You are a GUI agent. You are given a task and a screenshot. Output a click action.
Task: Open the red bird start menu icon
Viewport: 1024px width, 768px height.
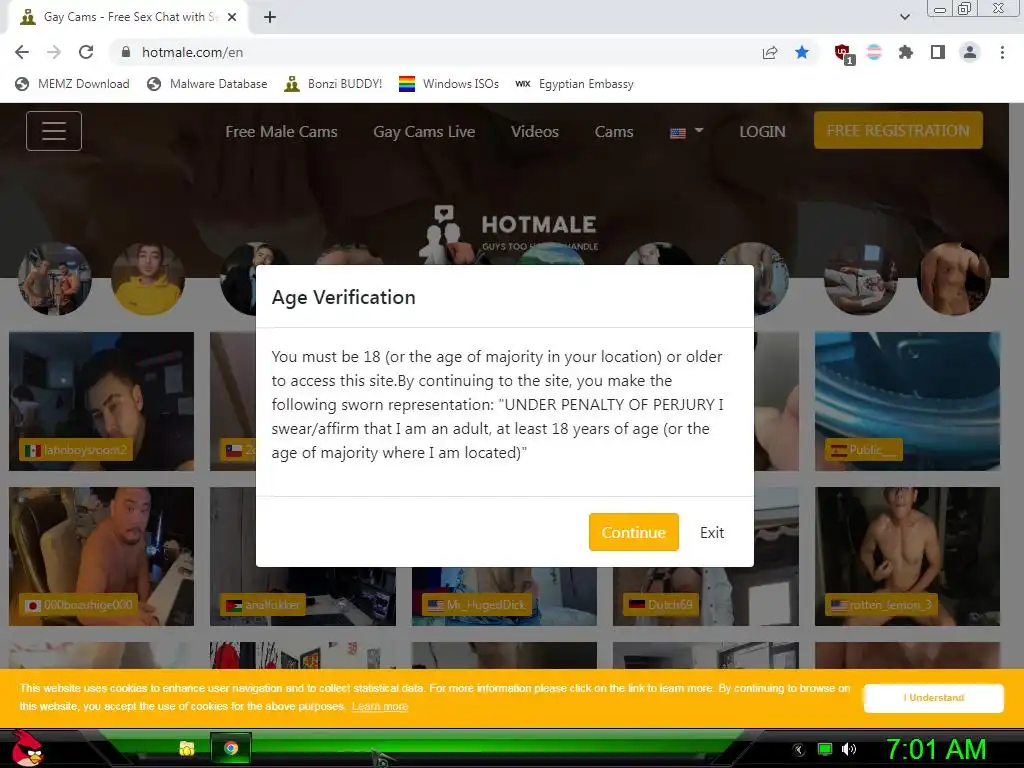point(27,748)
